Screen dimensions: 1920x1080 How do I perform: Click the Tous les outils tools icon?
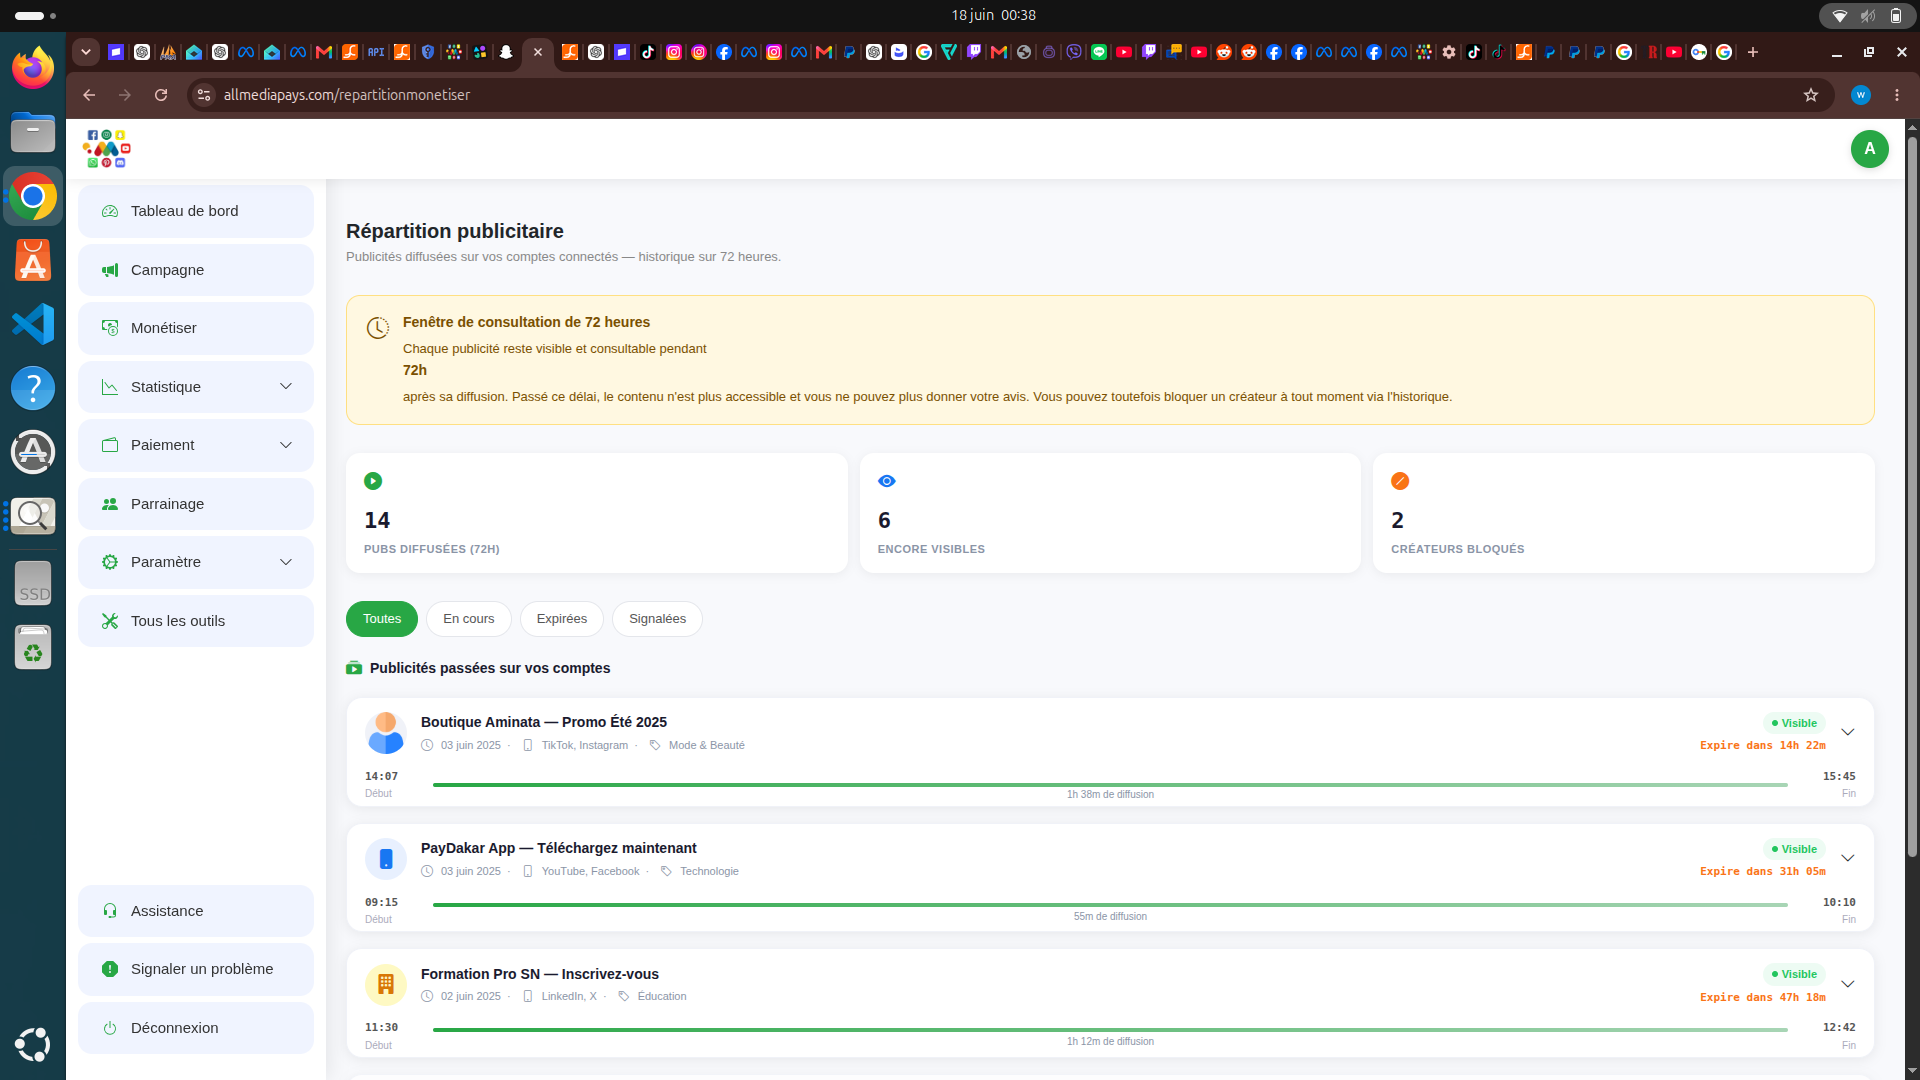pos(110,621)
